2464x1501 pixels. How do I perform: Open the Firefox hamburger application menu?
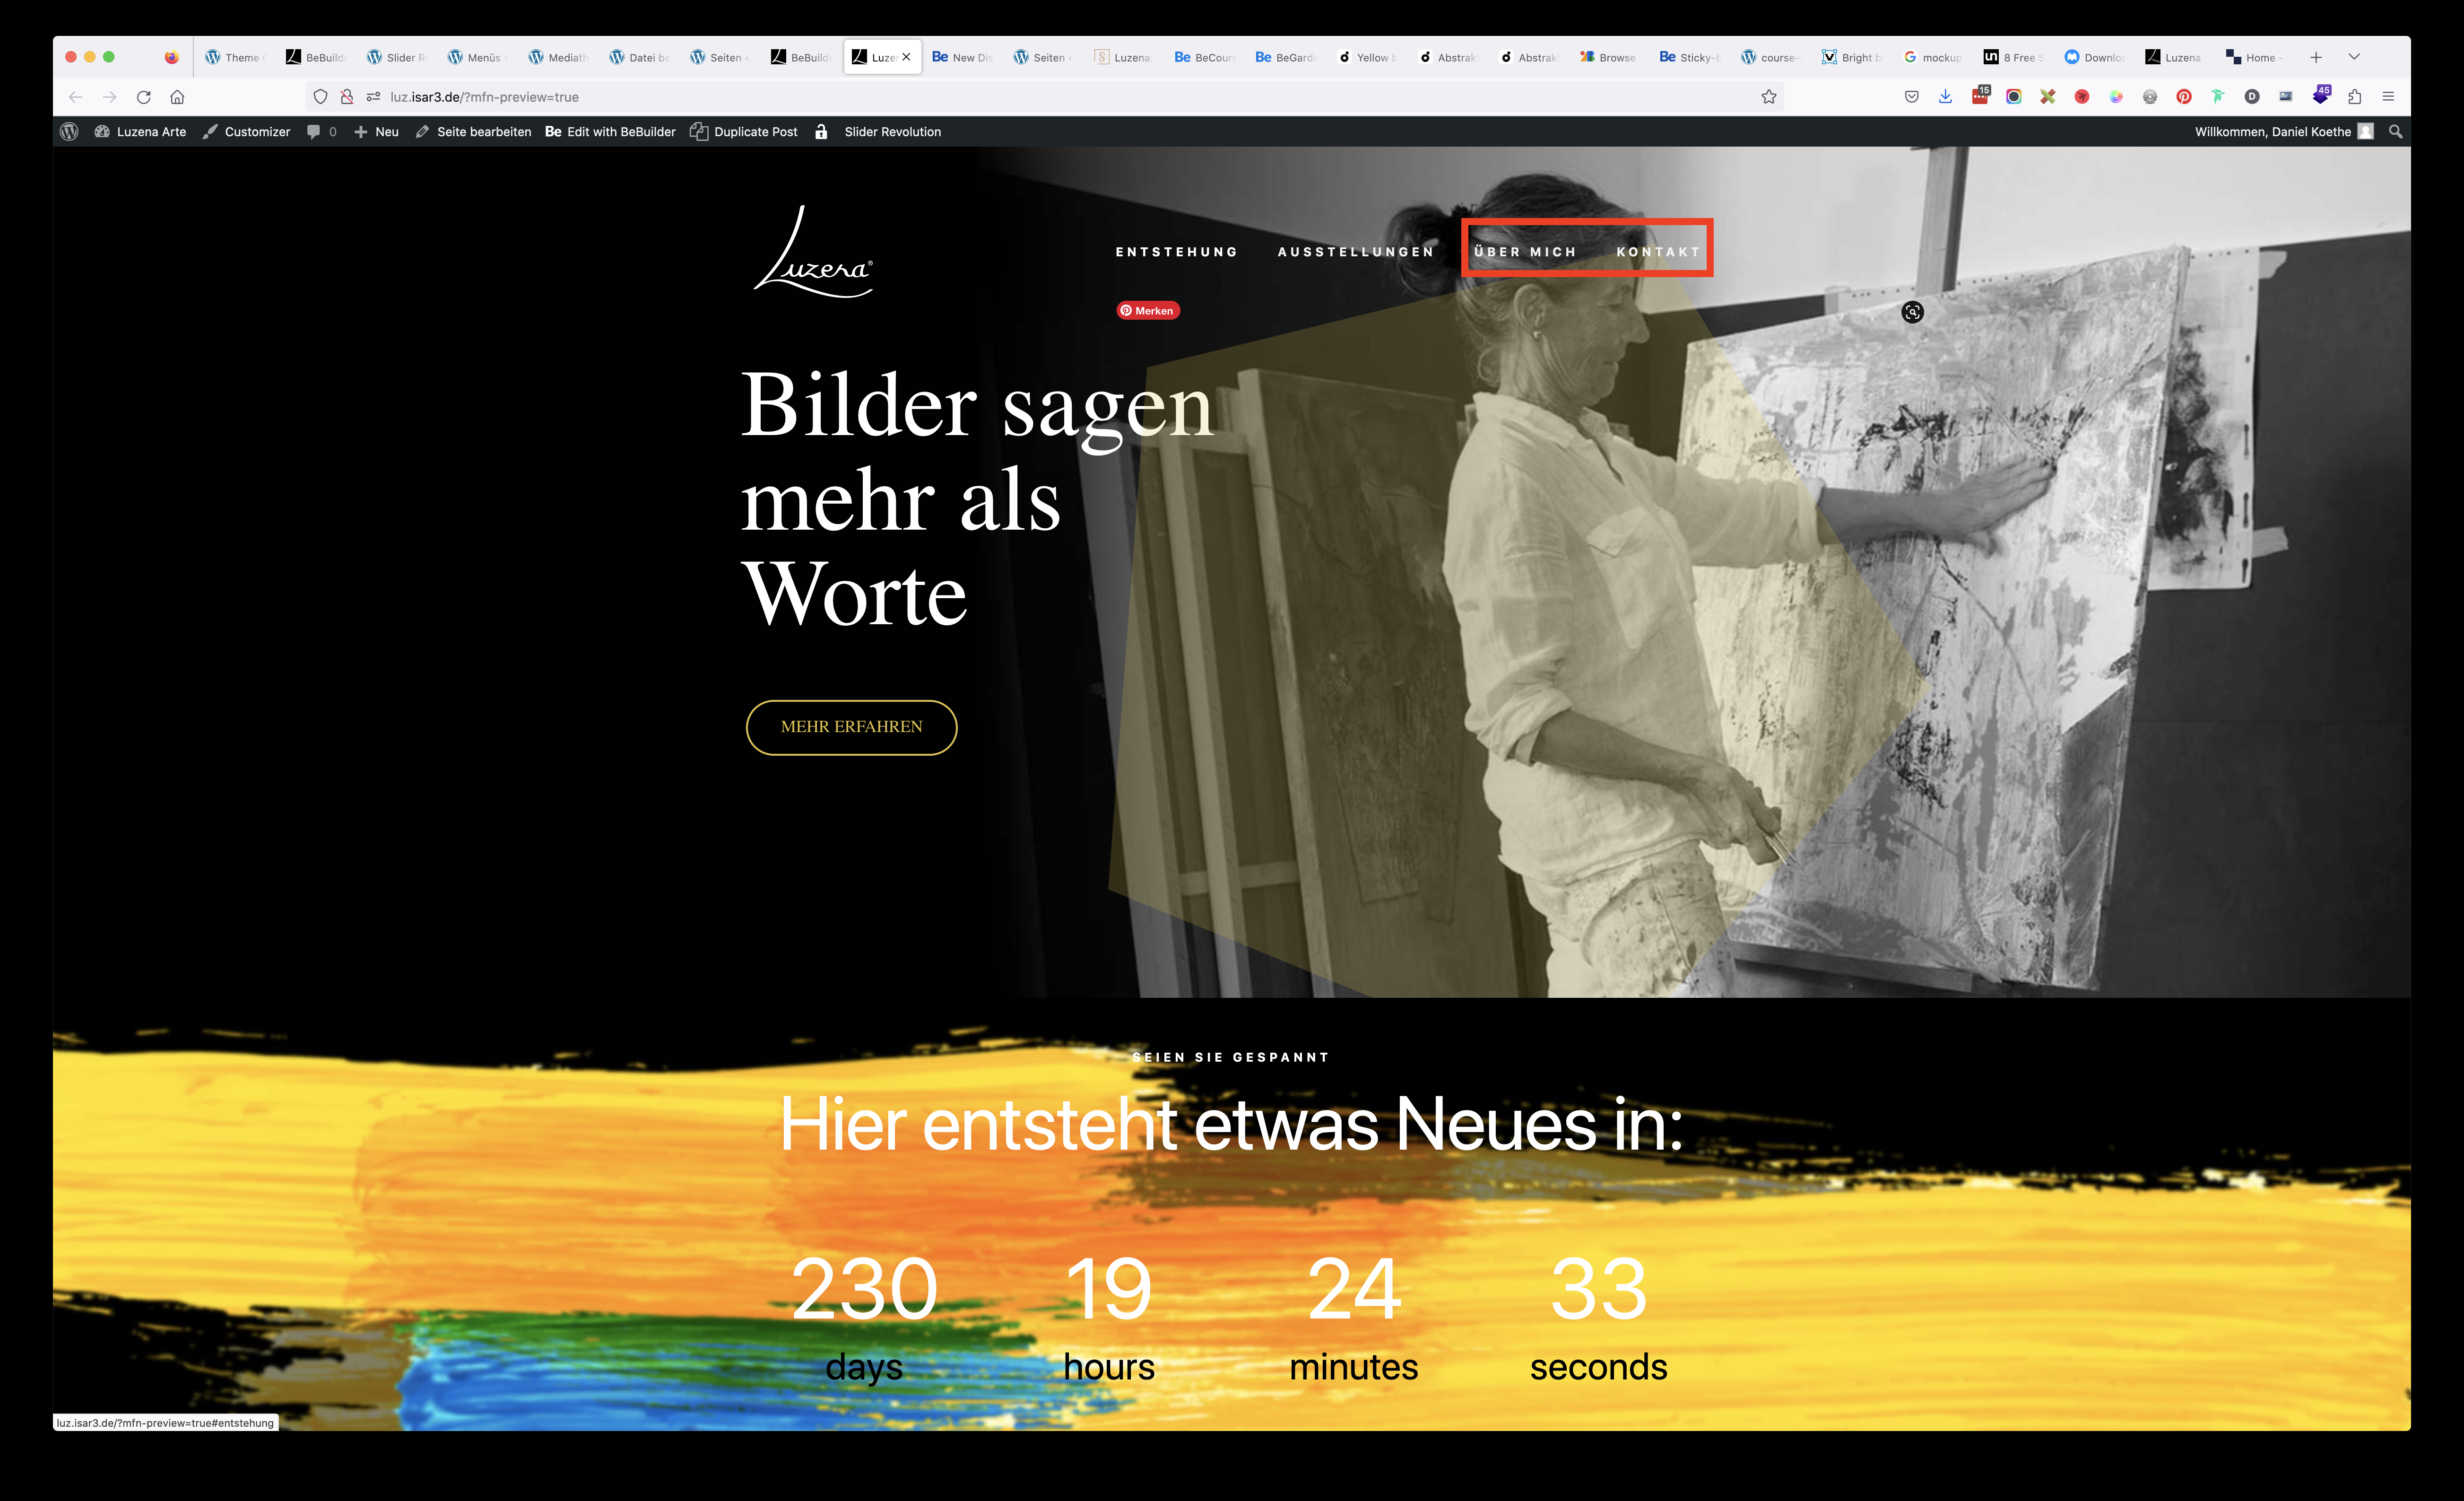[x=2388, y=97]
